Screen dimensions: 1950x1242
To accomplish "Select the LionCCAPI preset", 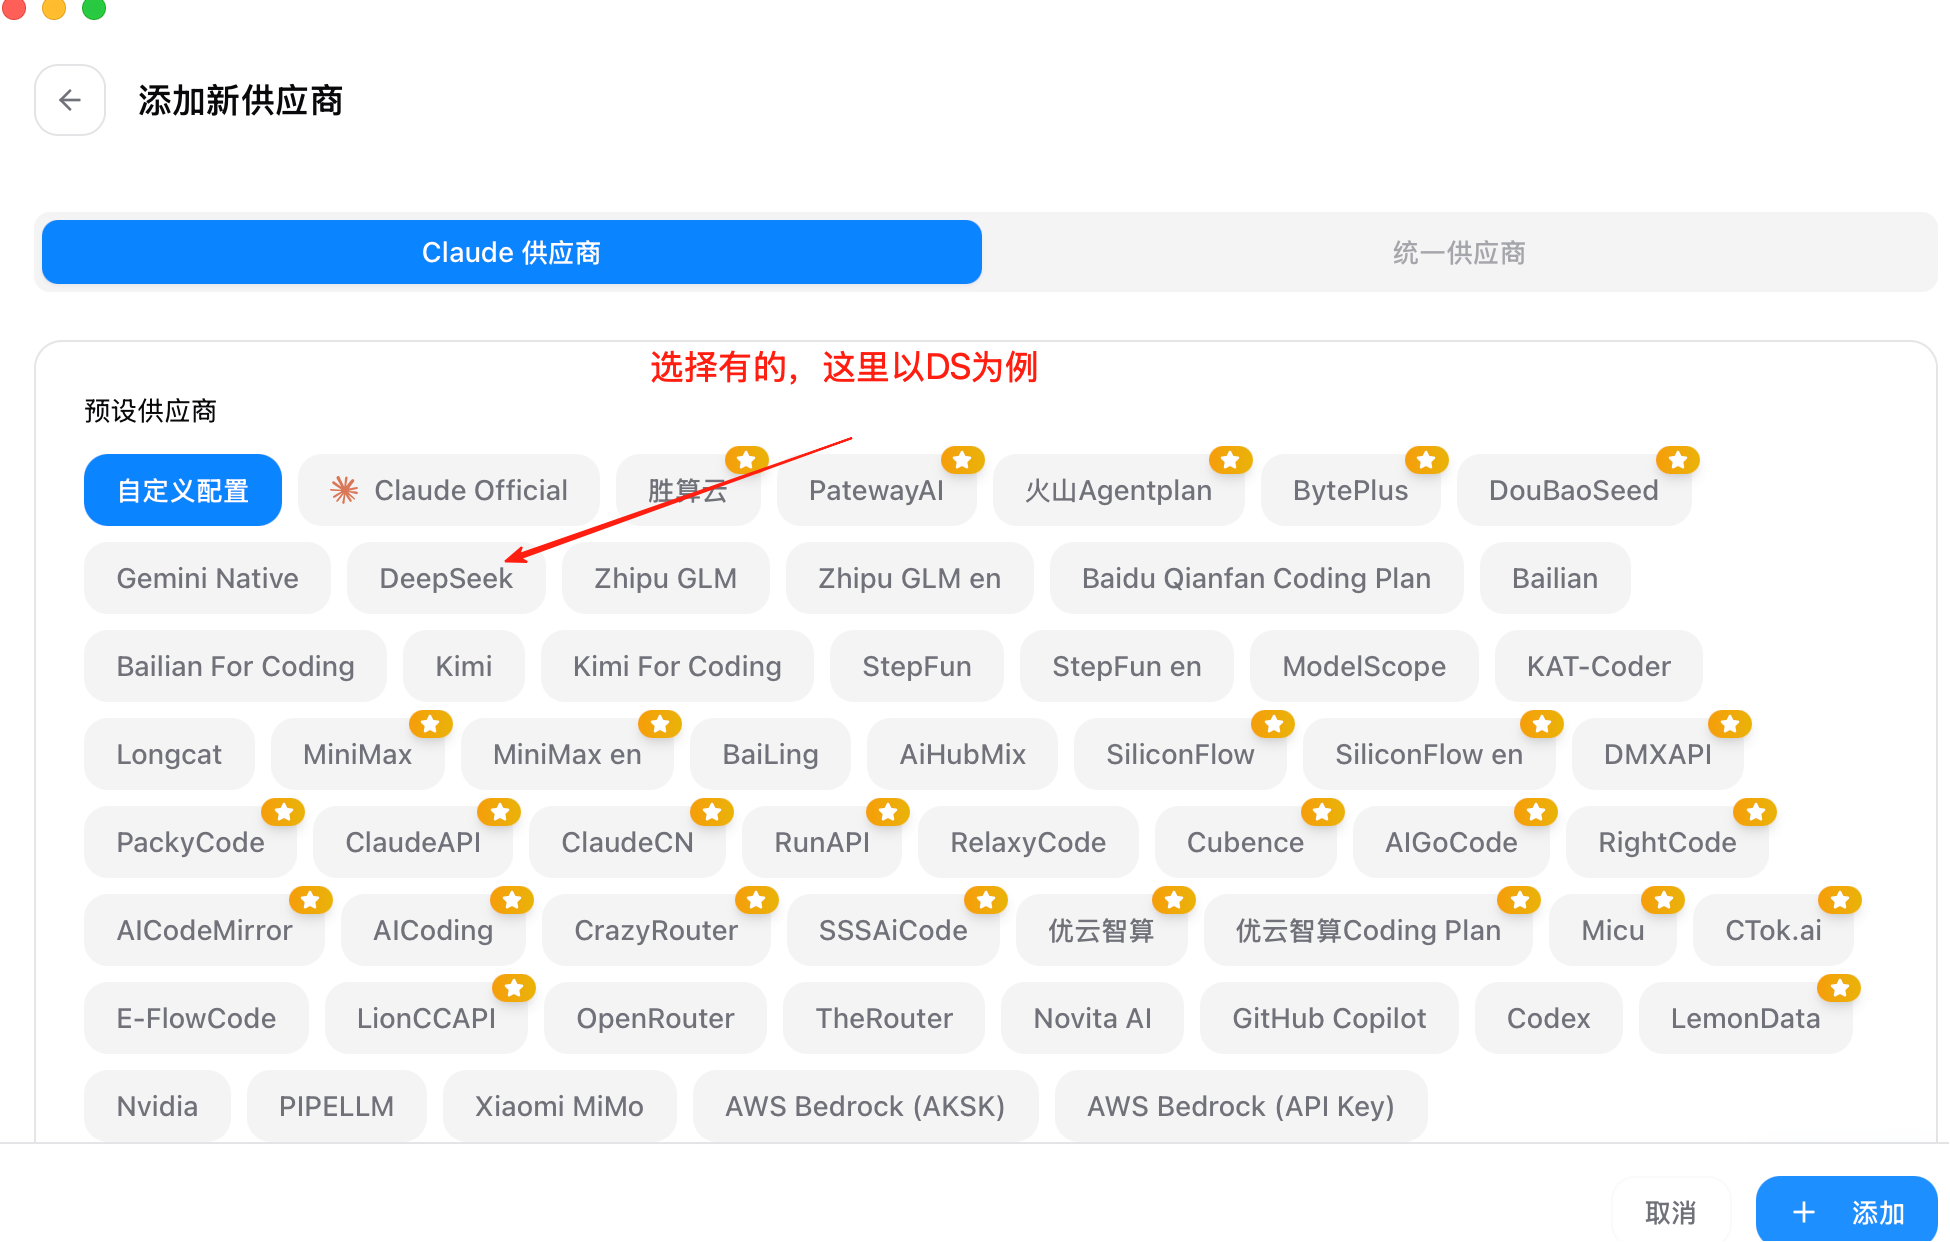I will click(426, 1018).
